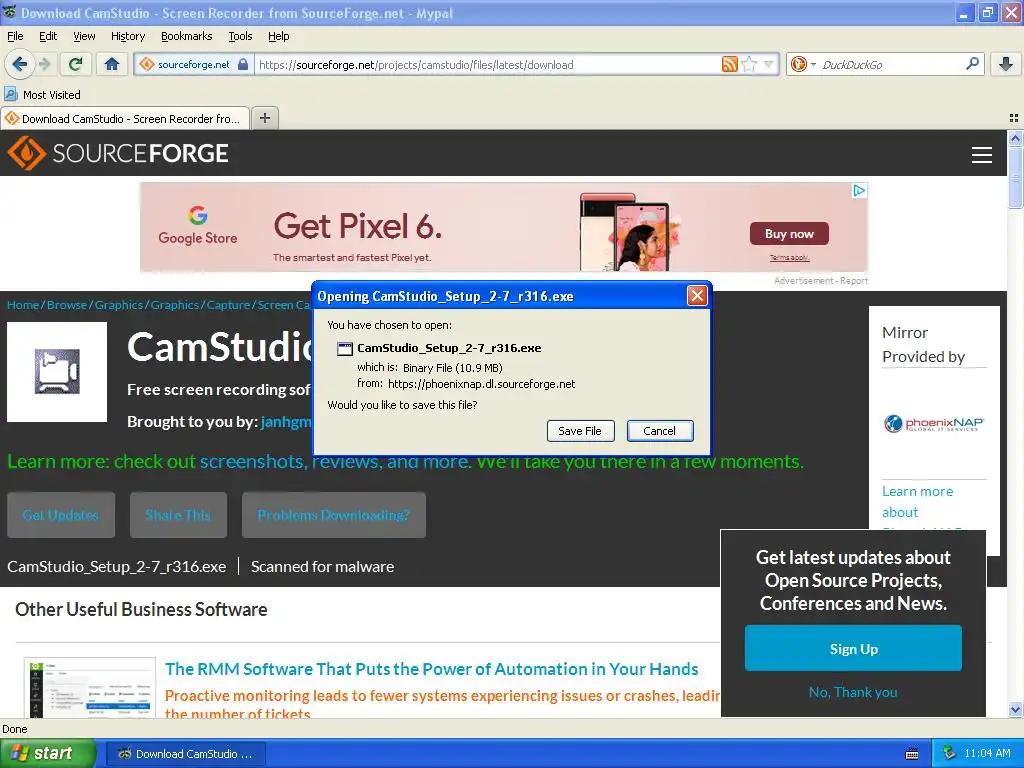The height and width of the screenshot is (768, 1024).
Task: Open the File menu
Action: click(15, 36)
